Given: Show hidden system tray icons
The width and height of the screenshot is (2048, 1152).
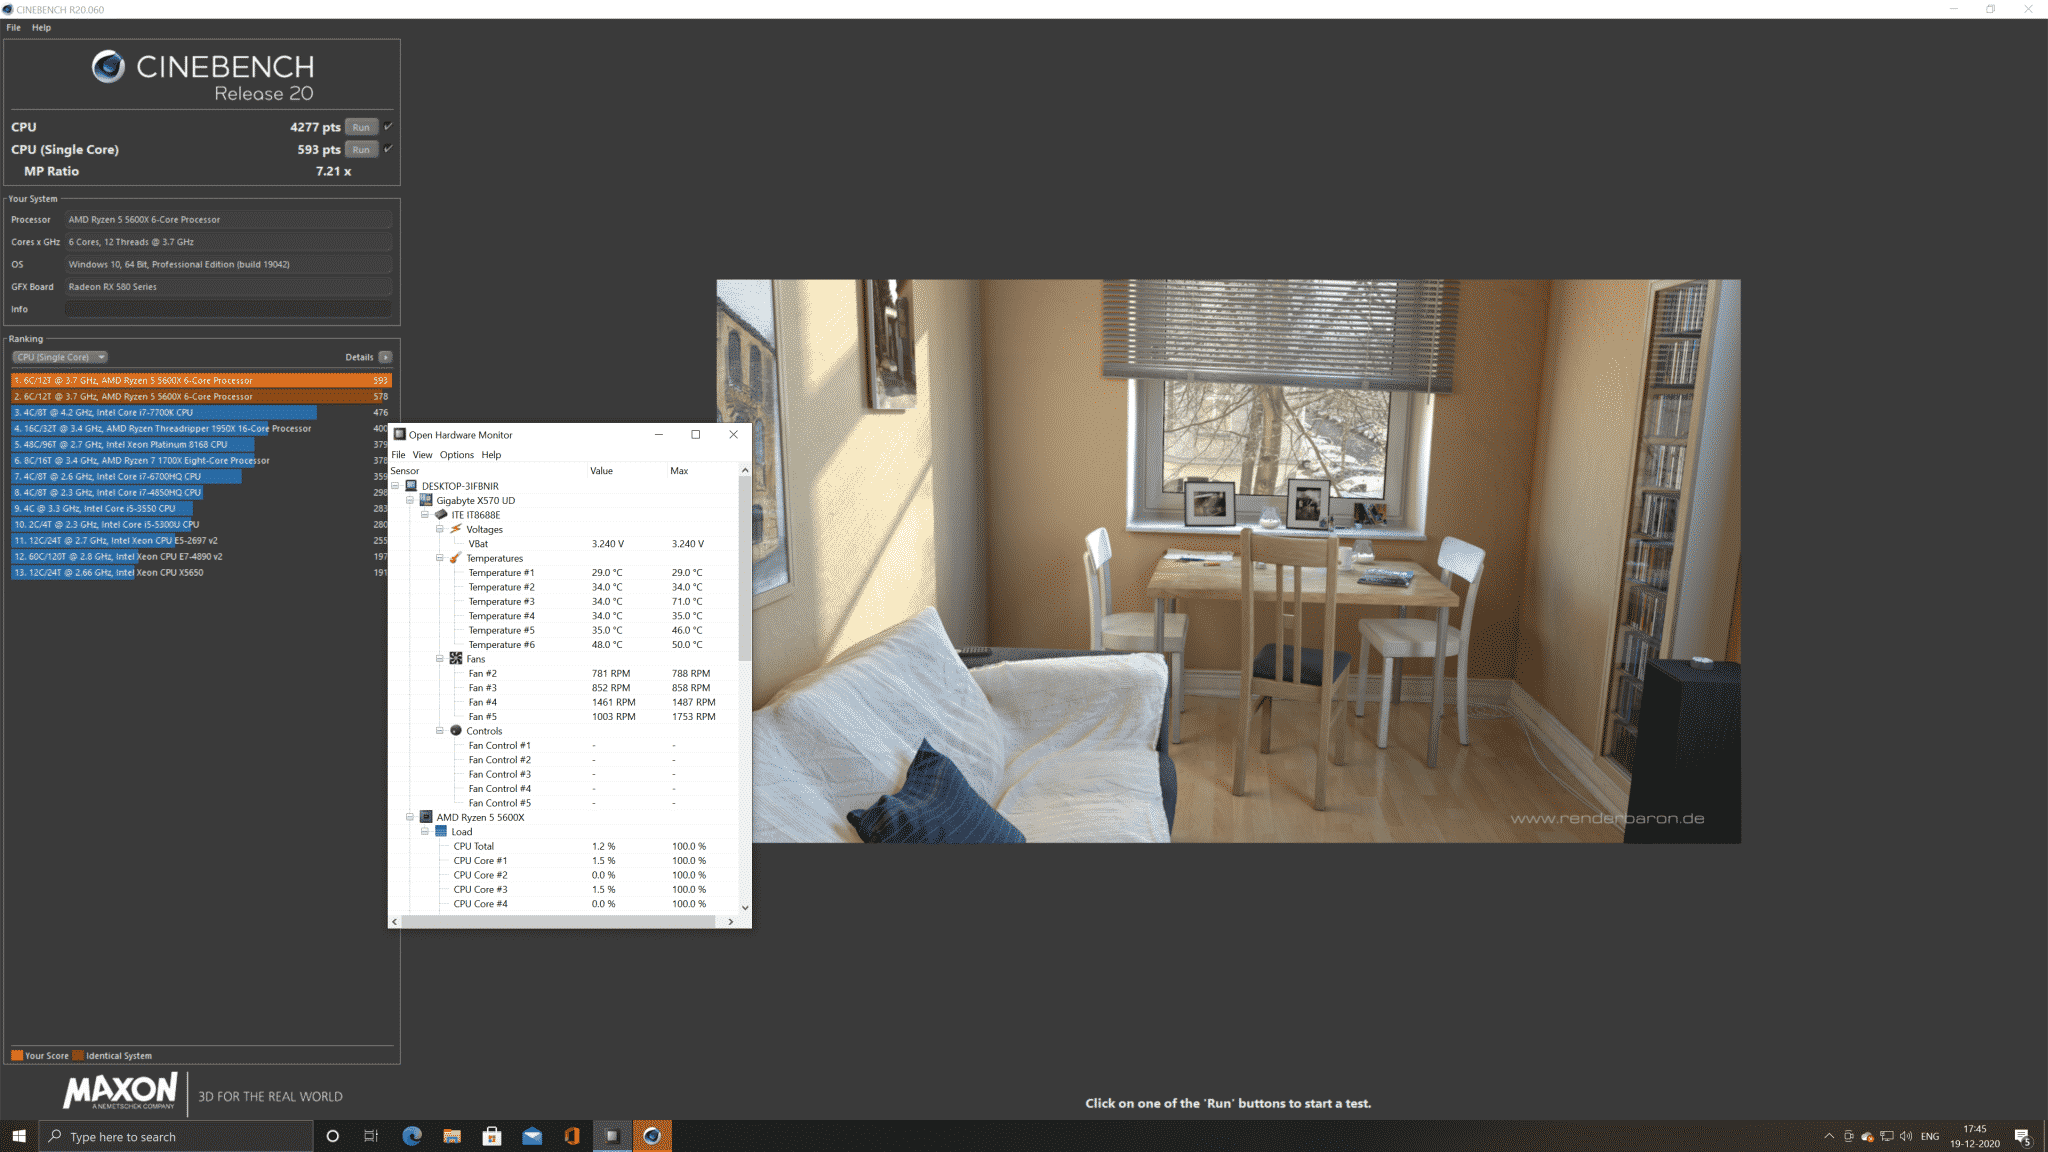Looking at the screenshot, I should (1829, 1136).
